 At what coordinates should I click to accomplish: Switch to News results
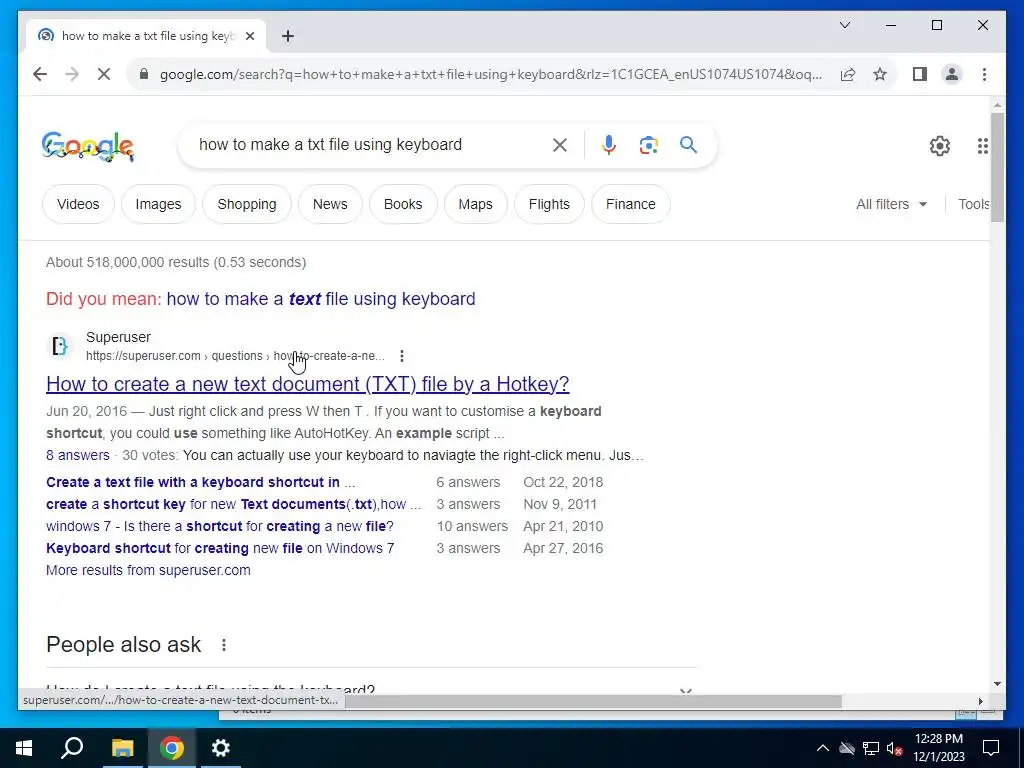(330, 204)
